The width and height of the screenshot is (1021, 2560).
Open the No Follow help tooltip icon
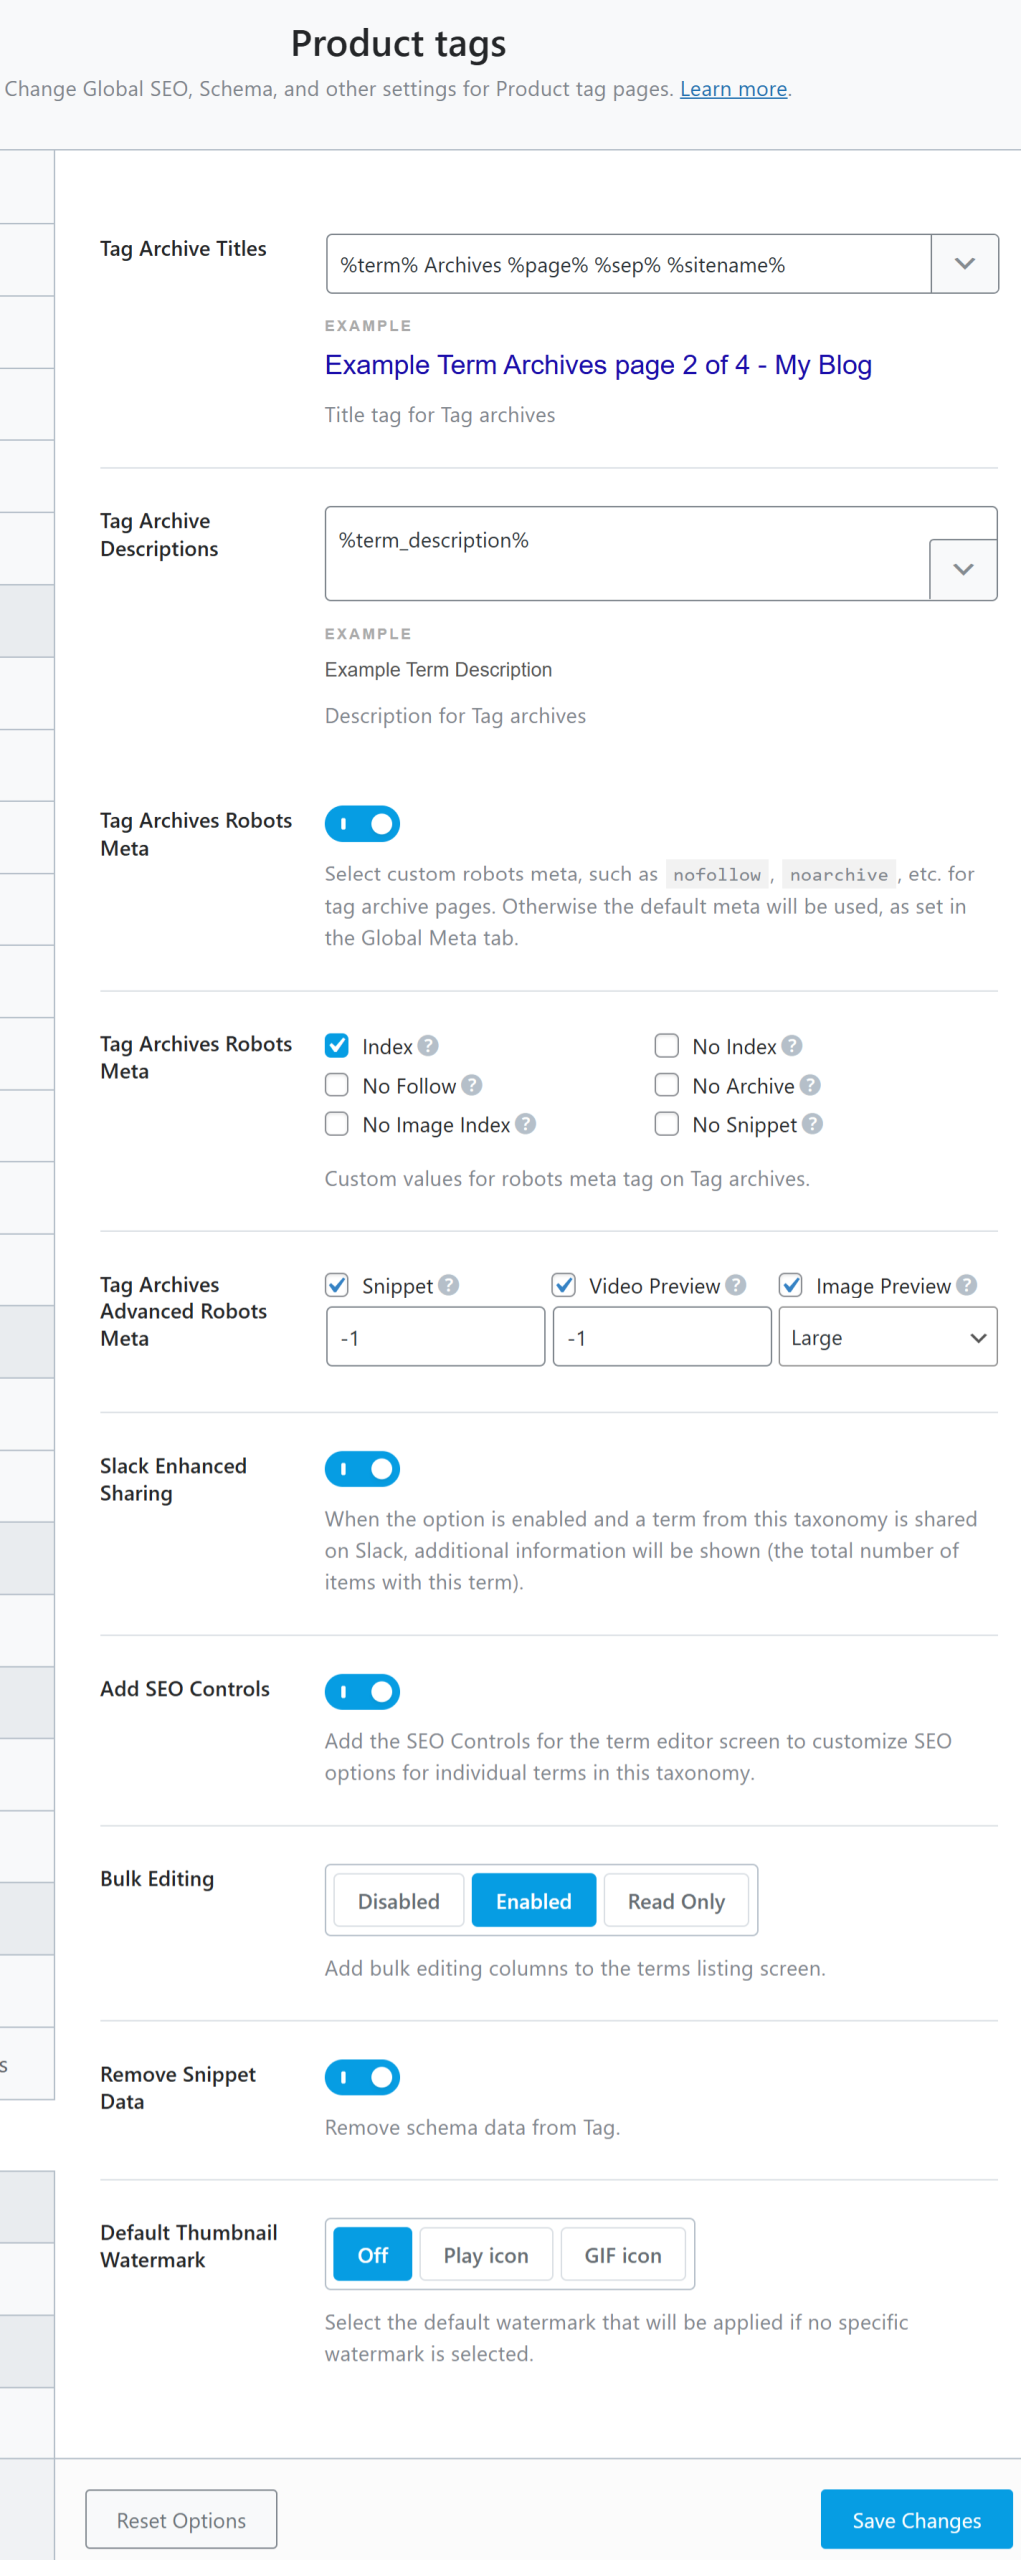click(474, 1085)
